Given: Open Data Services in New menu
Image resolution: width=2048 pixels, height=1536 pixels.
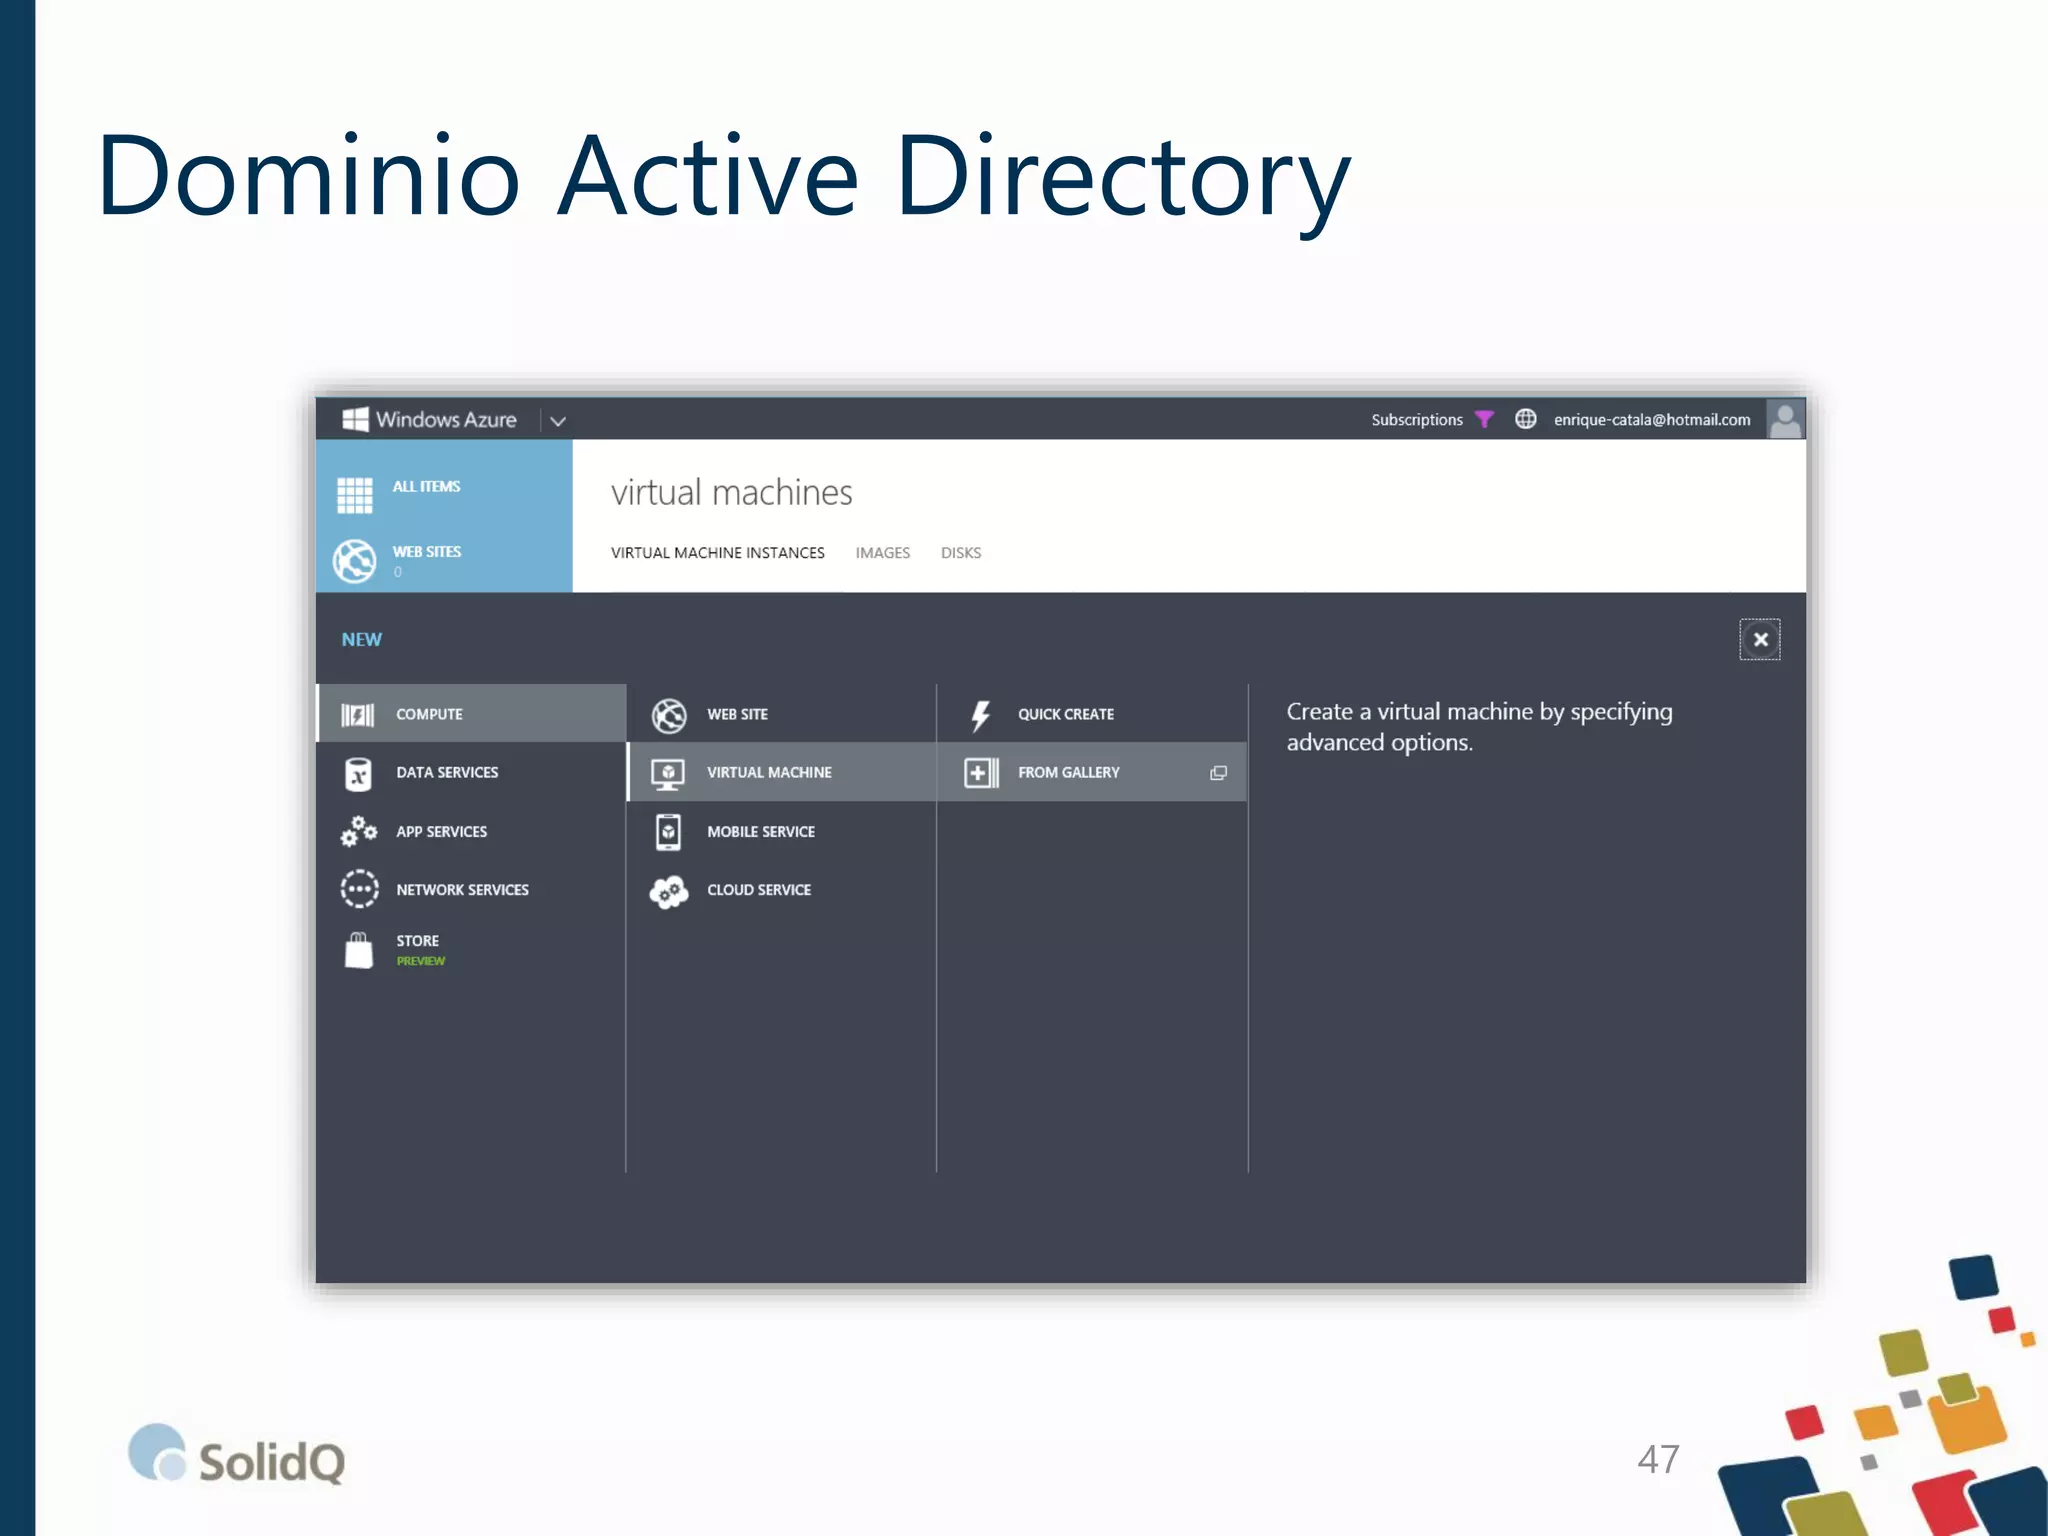Looking at the screenshot, I should click(x=446, y=773).
